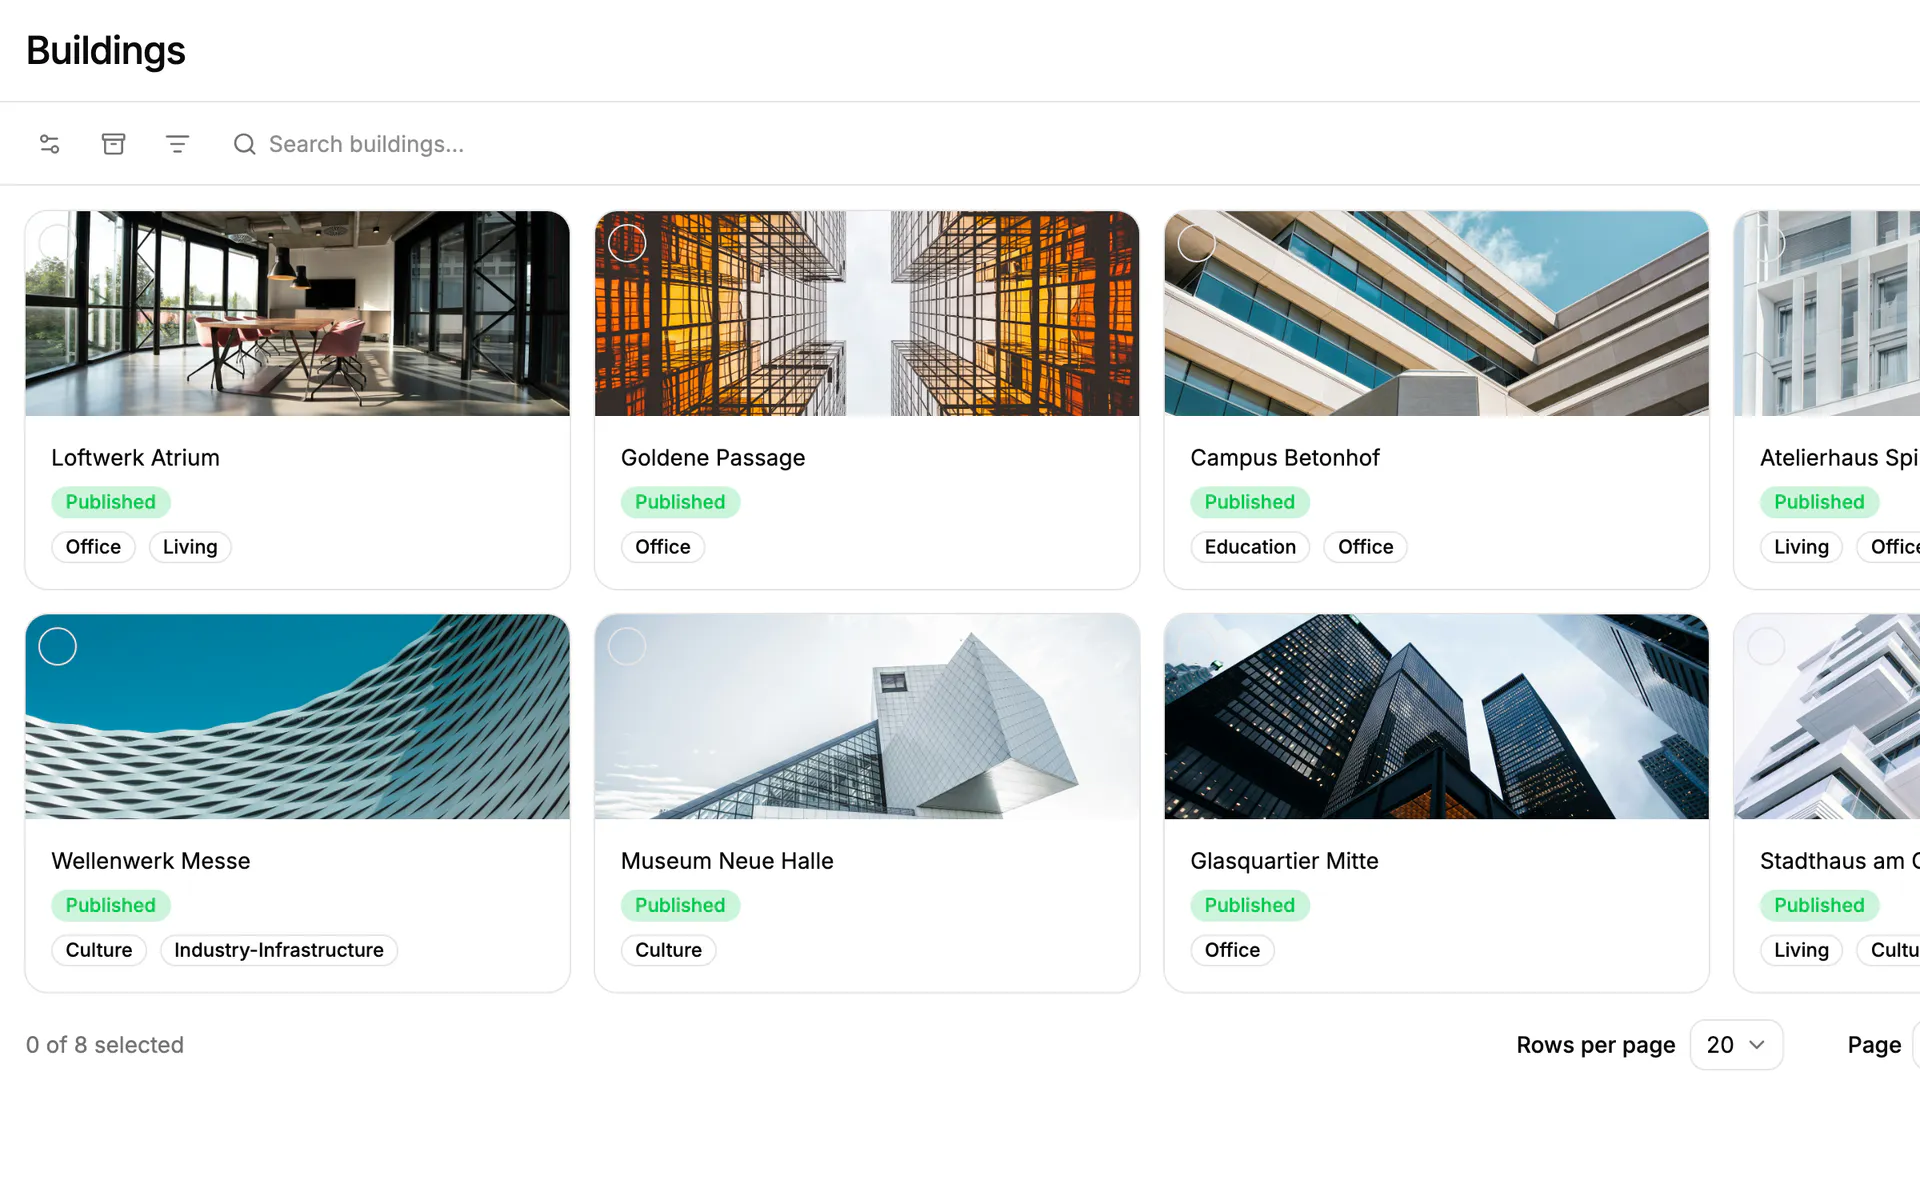Click the Loftwerk Atrium title
This screenshot has width=1920, height=1200.
click(135, 458)
